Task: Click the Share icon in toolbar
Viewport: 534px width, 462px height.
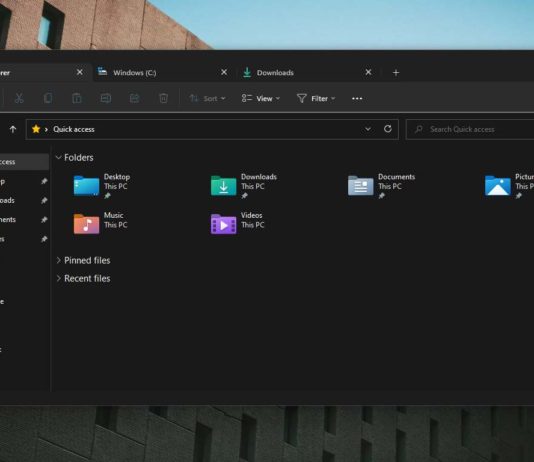Action: tap(135, 98)
